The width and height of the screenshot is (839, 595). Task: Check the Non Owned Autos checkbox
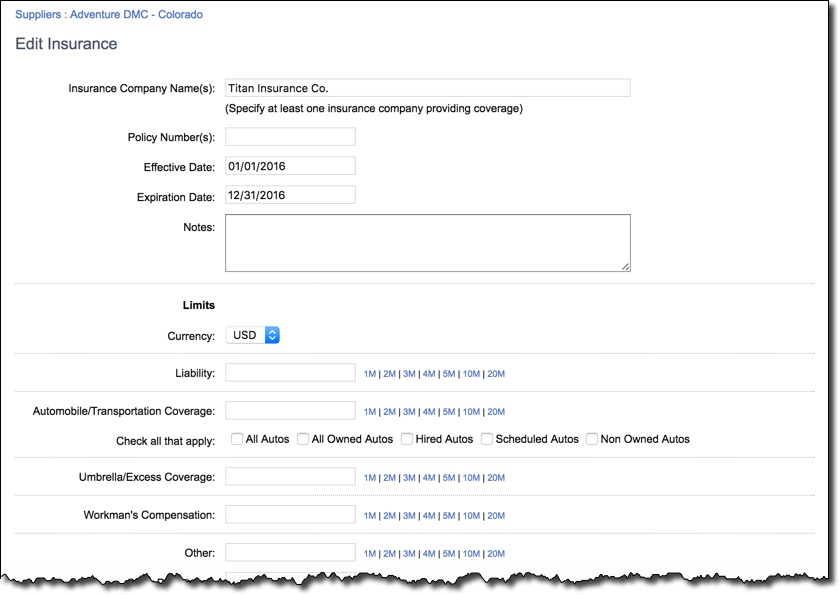591,438
